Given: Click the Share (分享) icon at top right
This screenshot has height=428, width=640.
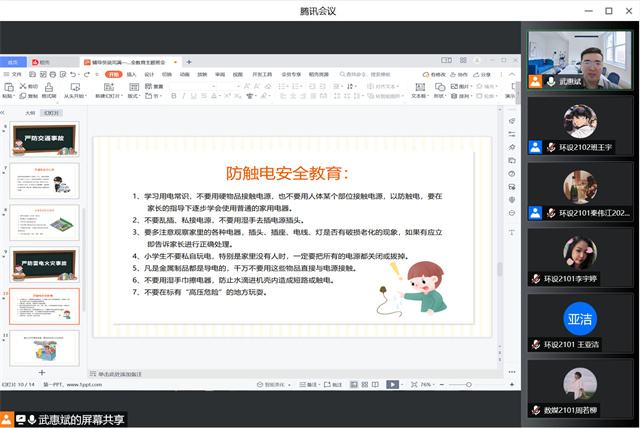Looking at the screenshot, I should [482, 74].
